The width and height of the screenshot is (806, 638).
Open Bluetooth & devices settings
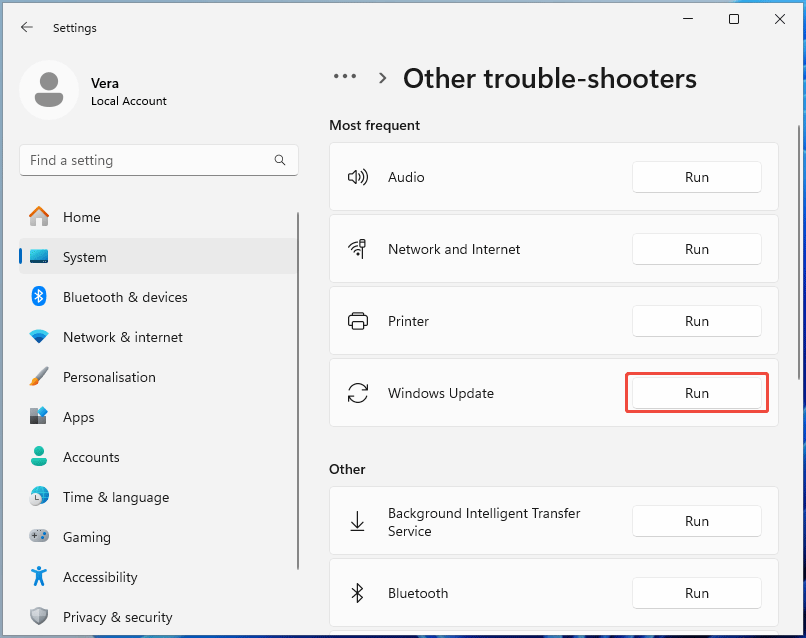click(126, 297)
